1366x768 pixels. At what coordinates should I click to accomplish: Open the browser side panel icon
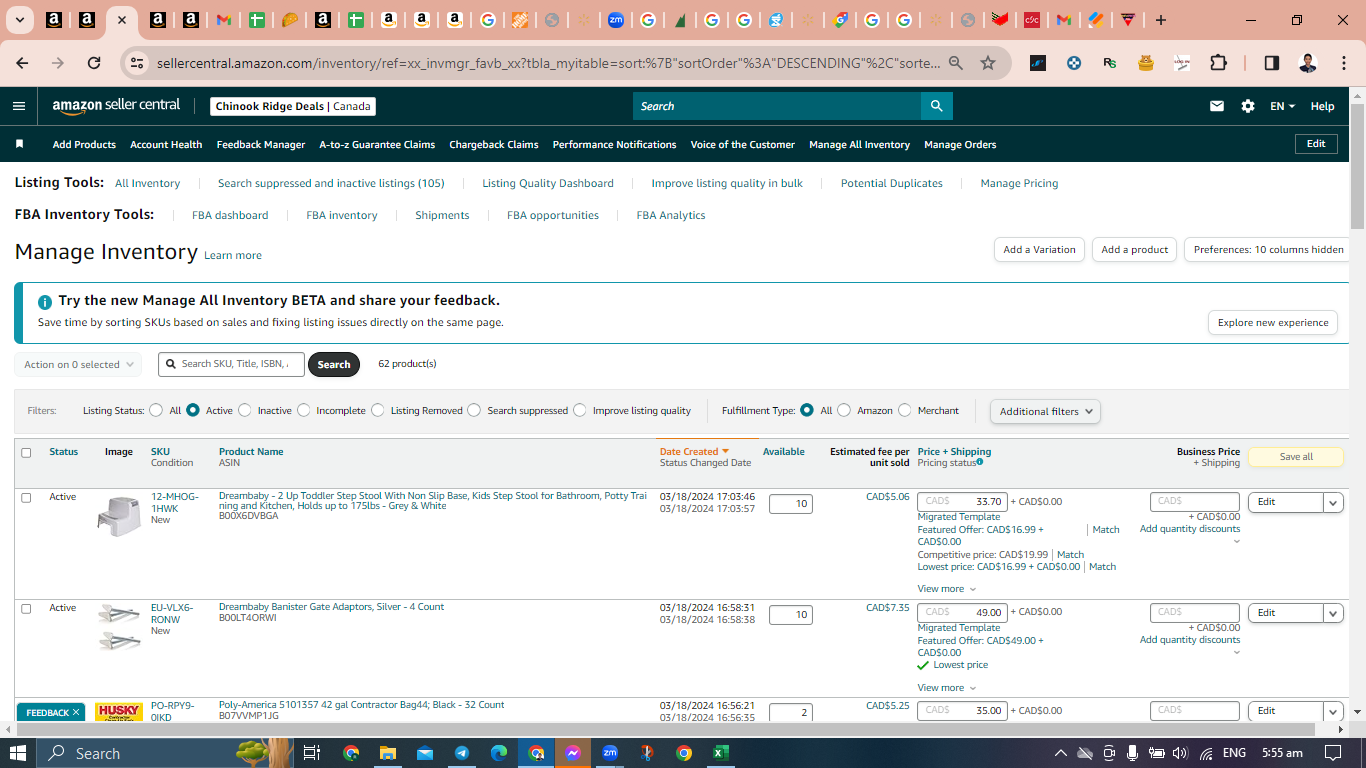tap(1272, 63)
